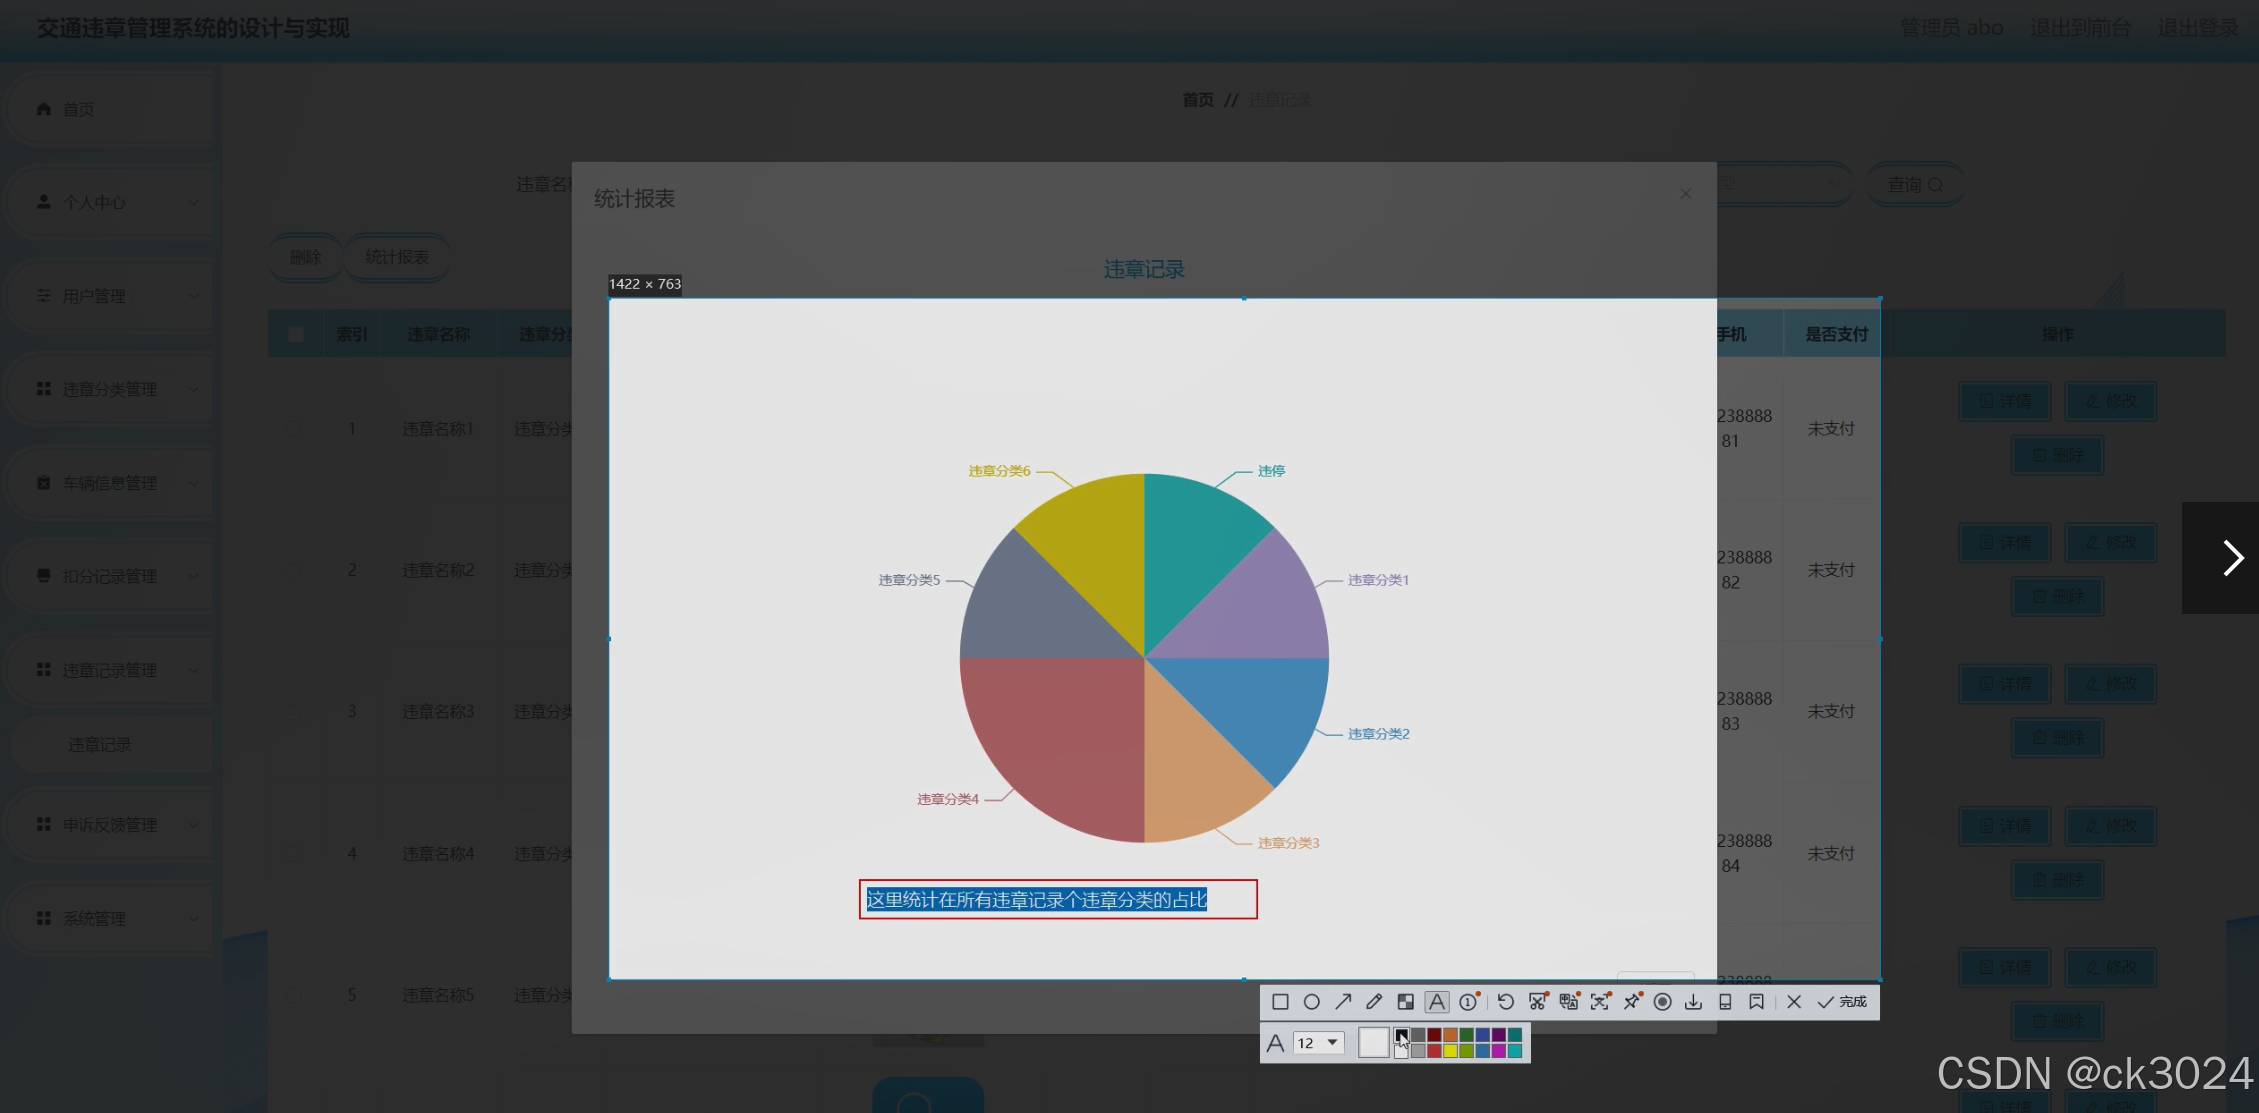The image size is (2259, 1113).
Task: Click the highlighted annotation text box
Action: point(1057,900)
